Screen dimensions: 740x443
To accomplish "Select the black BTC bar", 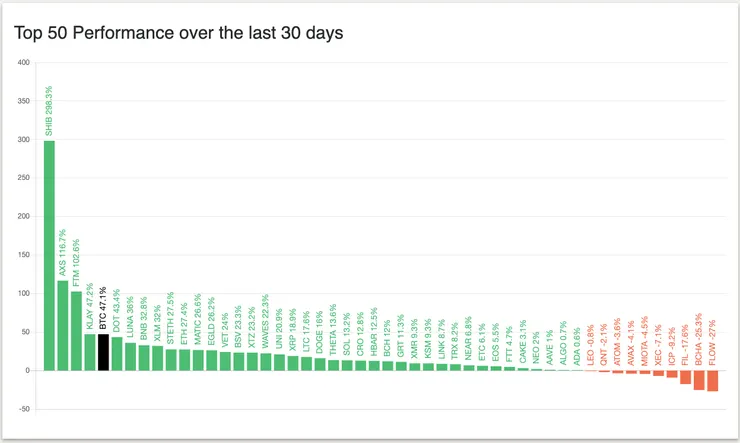I will click(103, 352).
